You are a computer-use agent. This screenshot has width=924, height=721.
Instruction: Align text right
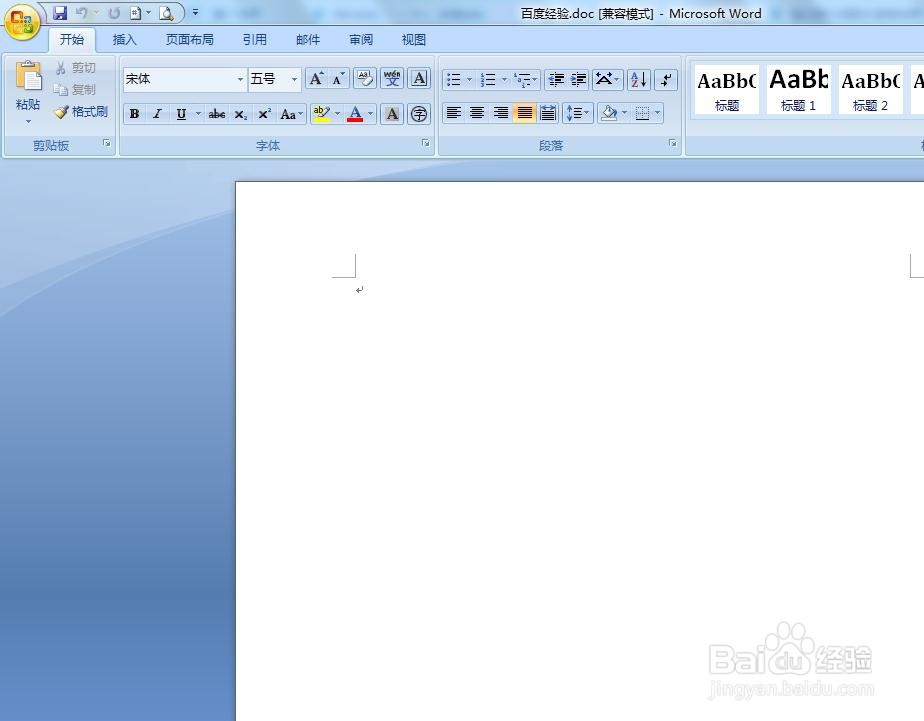pos(501,113)
